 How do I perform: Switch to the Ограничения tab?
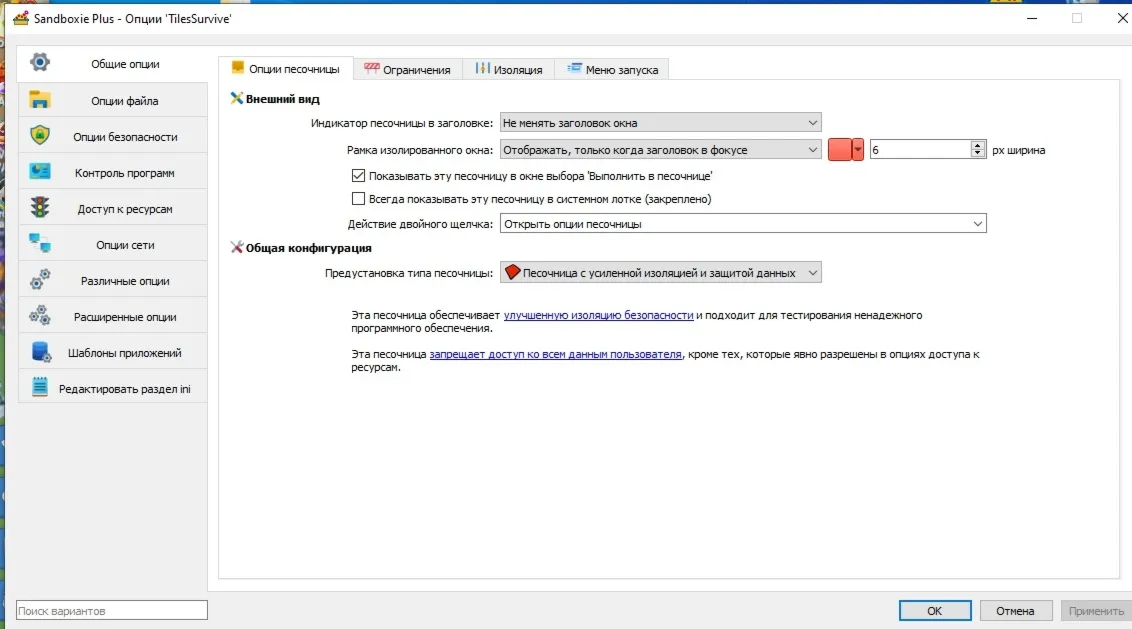coord(408,69)
